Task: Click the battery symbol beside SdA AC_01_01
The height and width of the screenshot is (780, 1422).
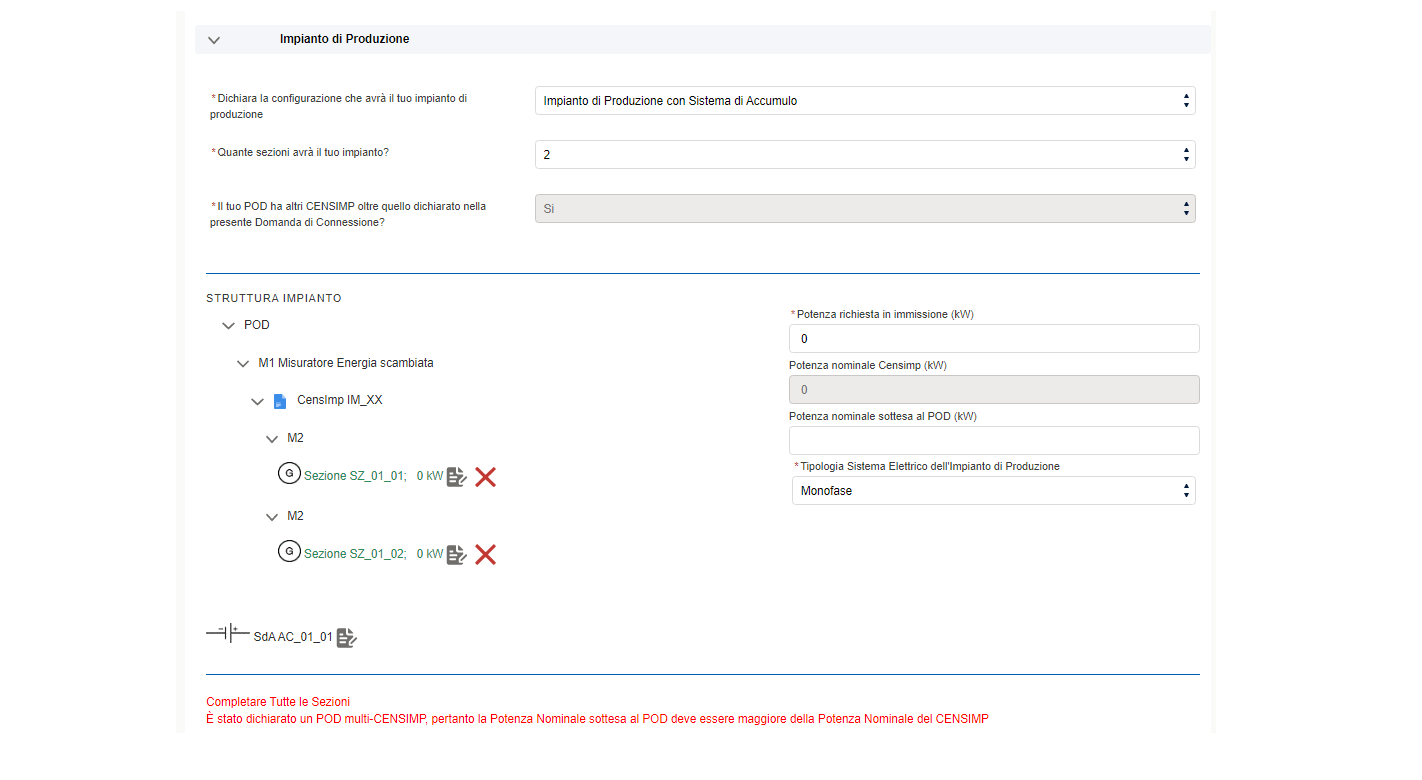Action: [x=227, y=633]
